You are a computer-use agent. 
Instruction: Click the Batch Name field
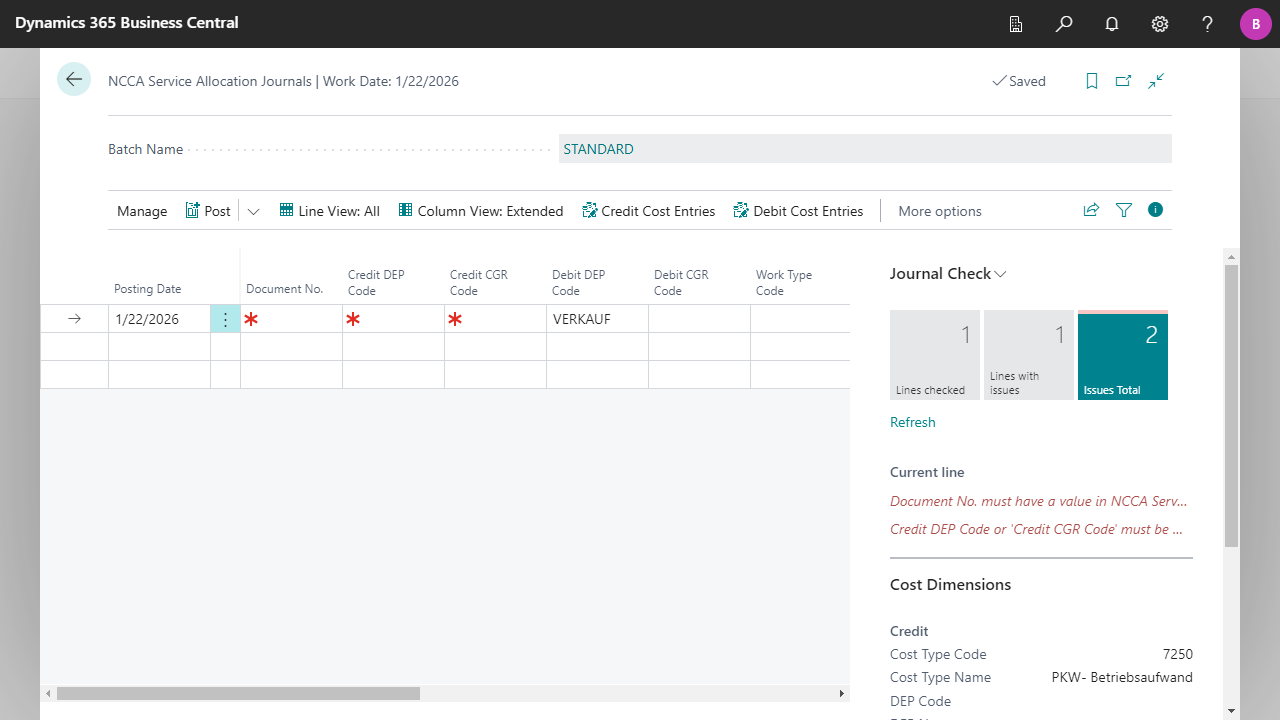click(864, 149)
